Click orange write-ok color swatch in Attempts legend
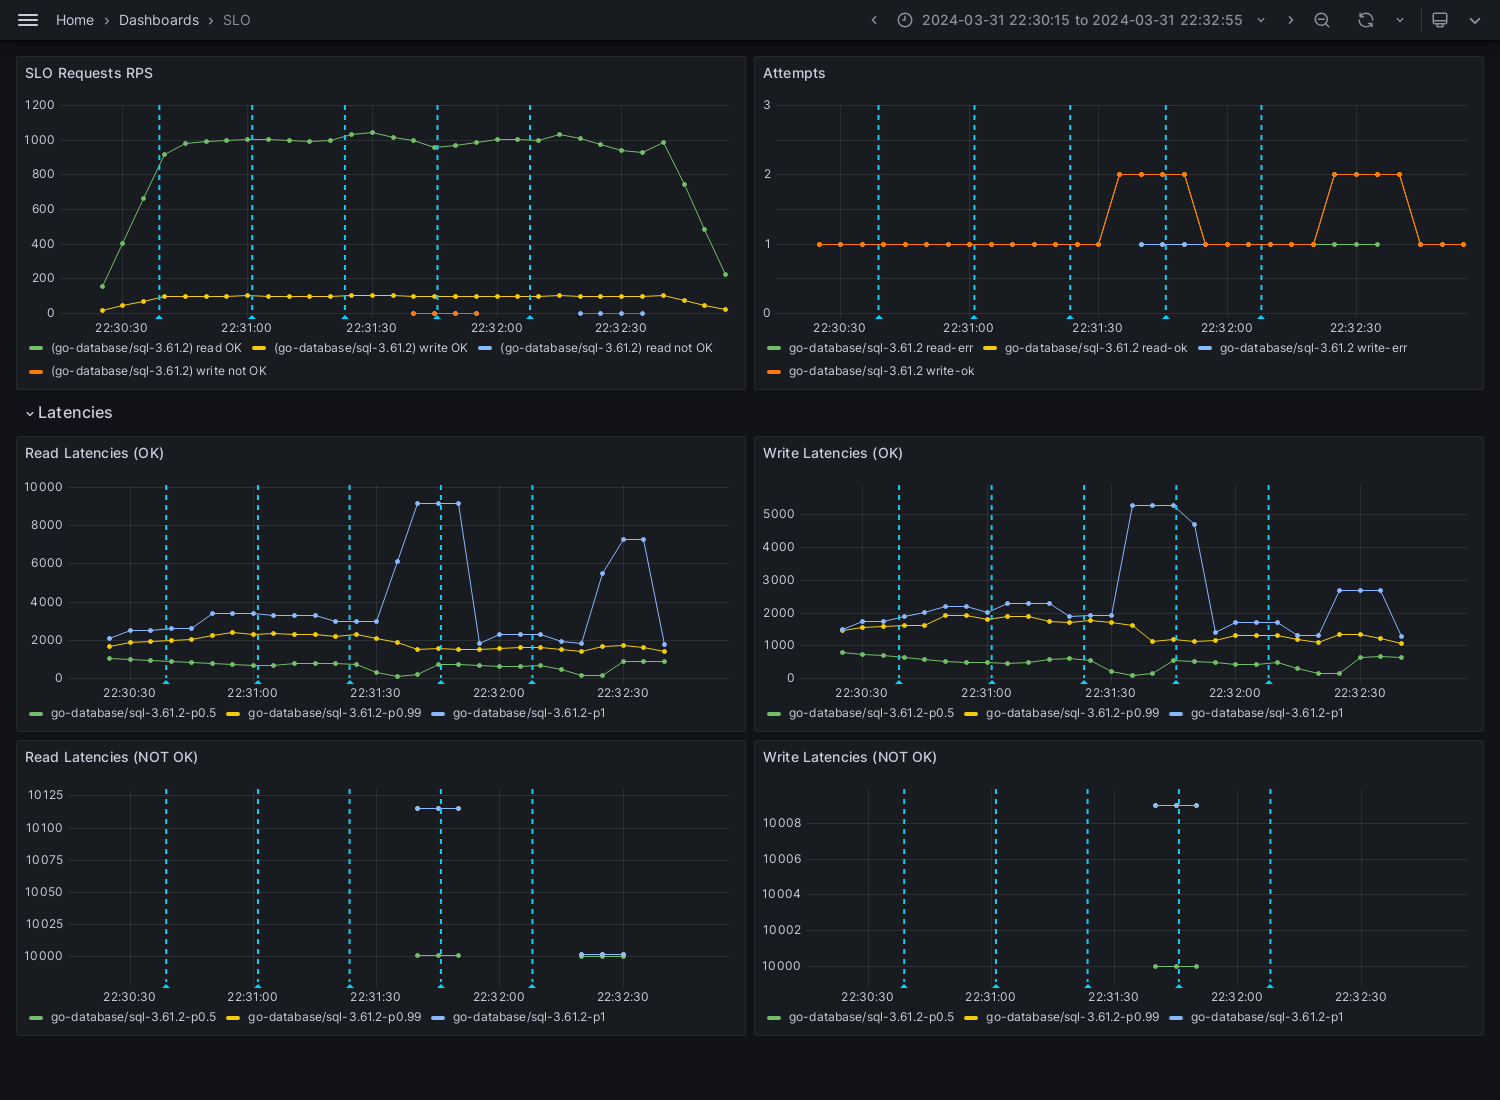 [774, 371]
